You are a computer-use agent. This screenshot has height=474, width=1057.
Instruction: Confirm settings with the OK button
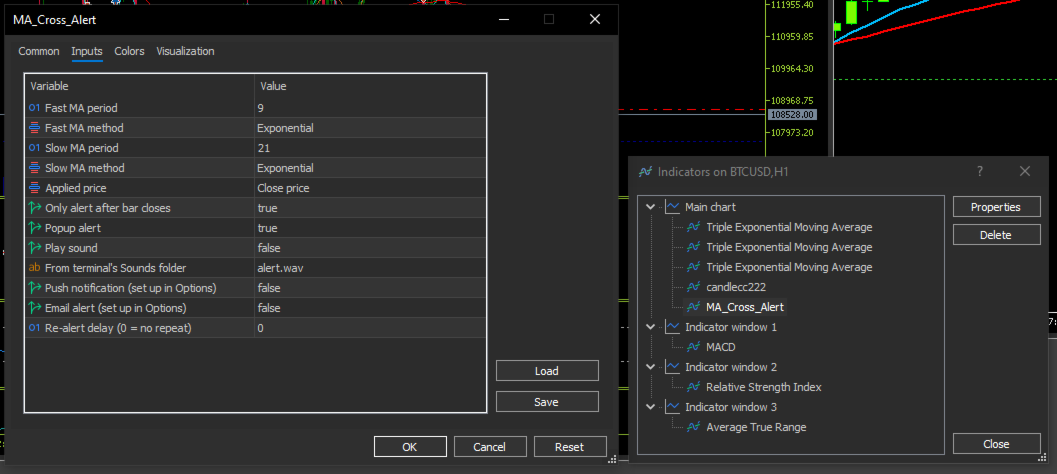click(410, 446)
